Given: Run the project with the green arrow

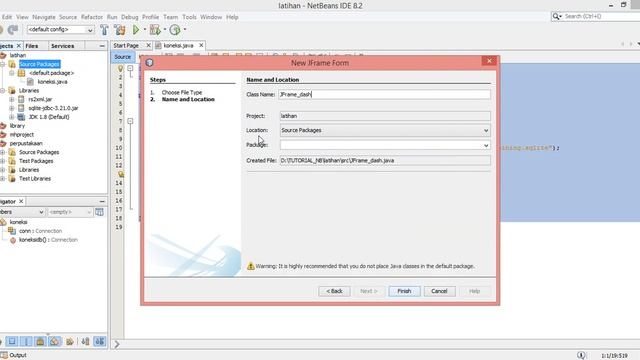Looking at the screenshot, I should [x=136, y=29].
